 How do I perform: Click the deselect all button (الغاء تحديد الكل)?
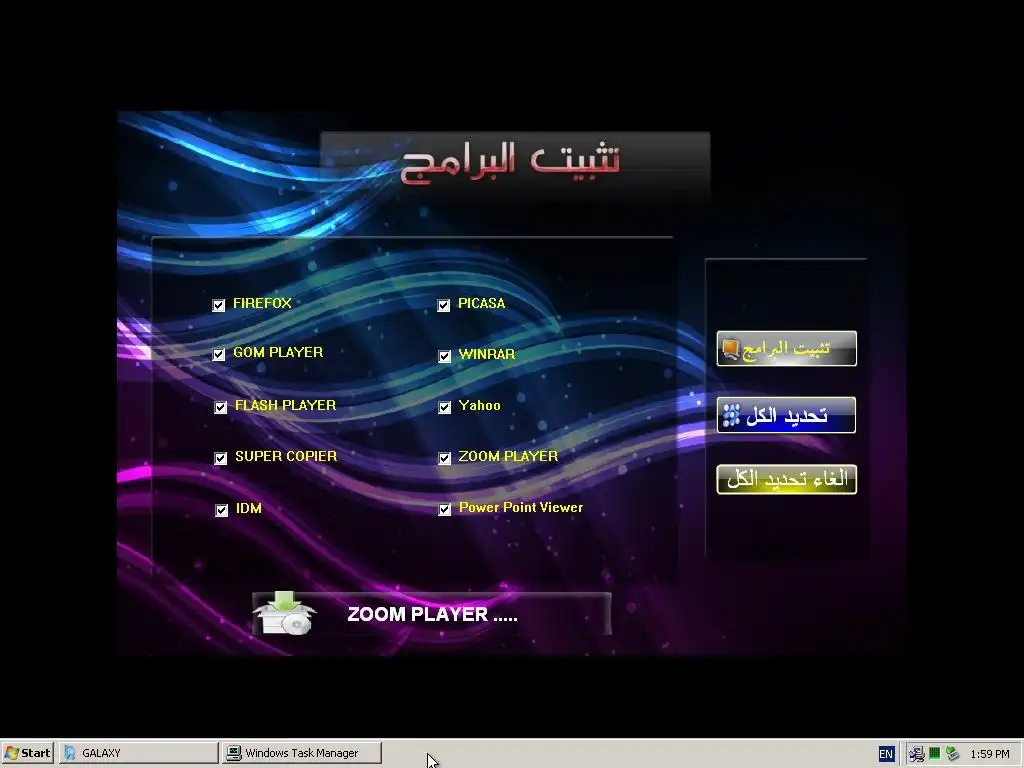786,479
